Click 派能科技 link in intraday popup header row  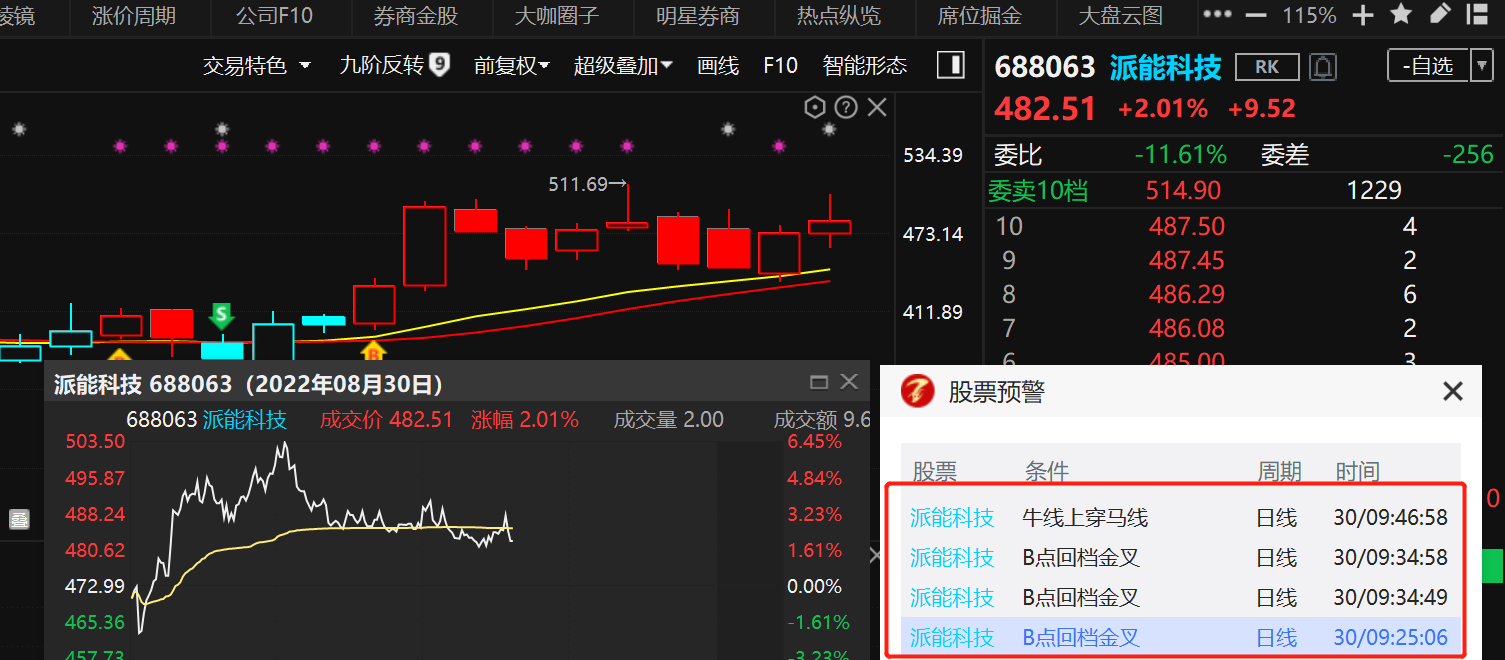click(x=245, y=420)
